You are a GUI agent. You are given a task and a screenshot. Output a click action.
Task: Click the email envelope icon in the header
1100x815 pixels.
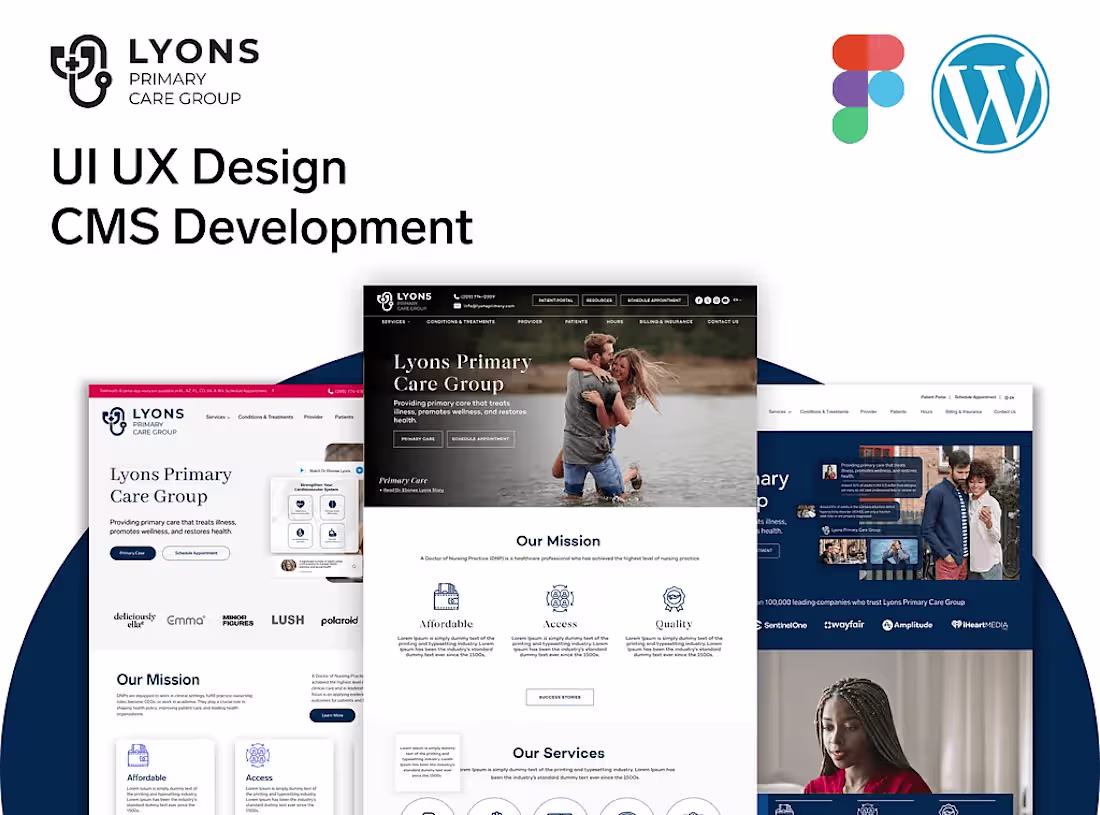point(457,306)
